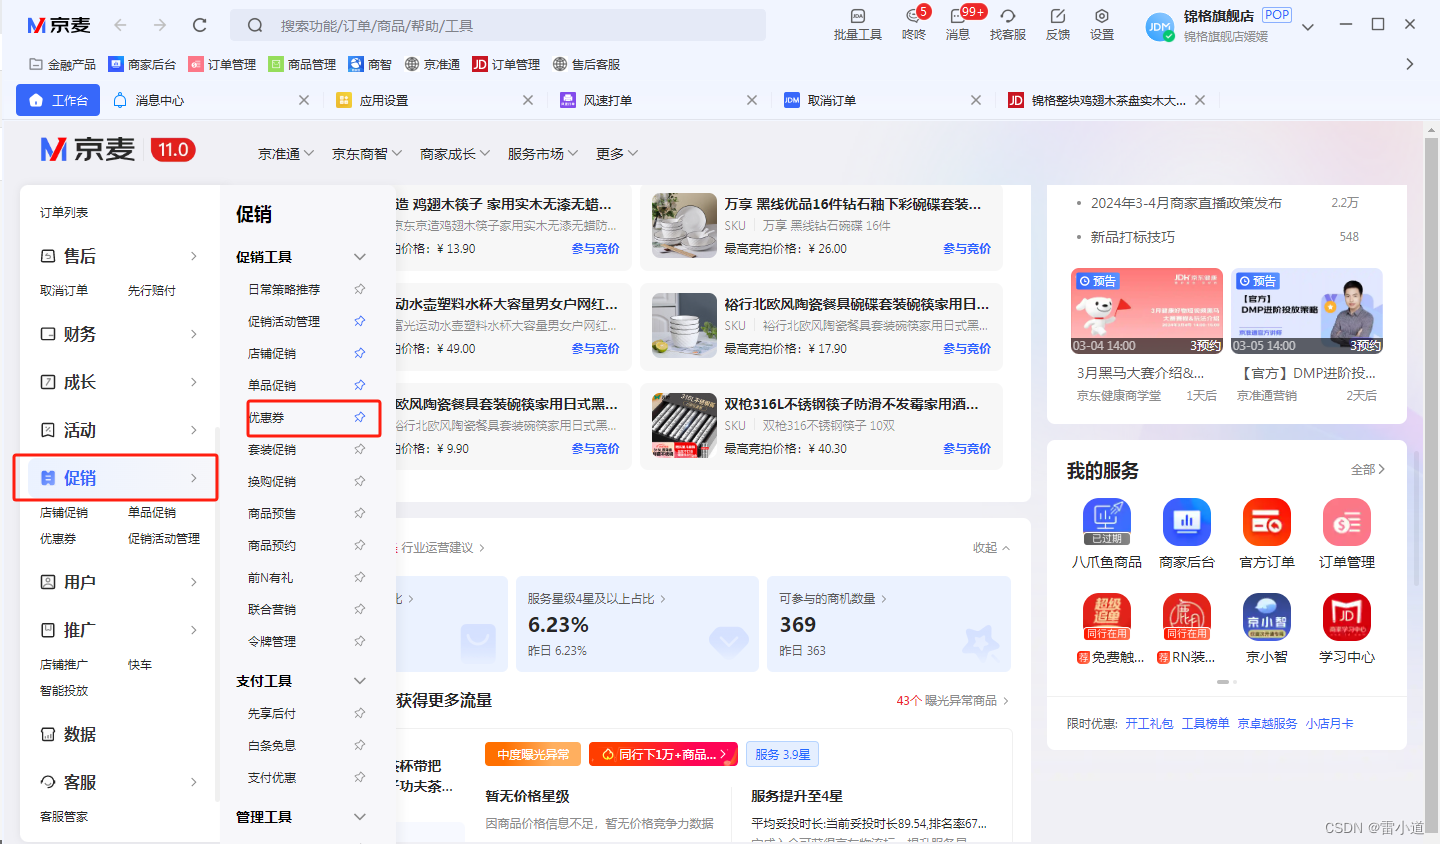Image resolution: width=1440 pixels, height=844 pixels.
Task: Click 参与竞价 for 万享 黑线优品
Action: pyautogui.click(x=967, y=249)
